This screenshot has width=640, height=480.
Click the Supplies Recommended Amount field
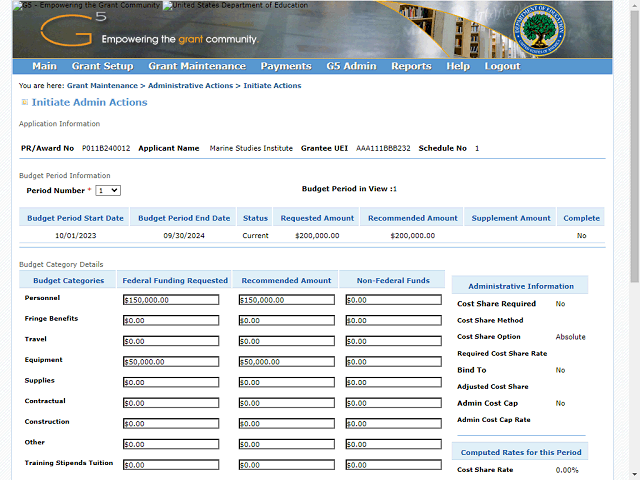pyautogui.click(x=286, y=382)
